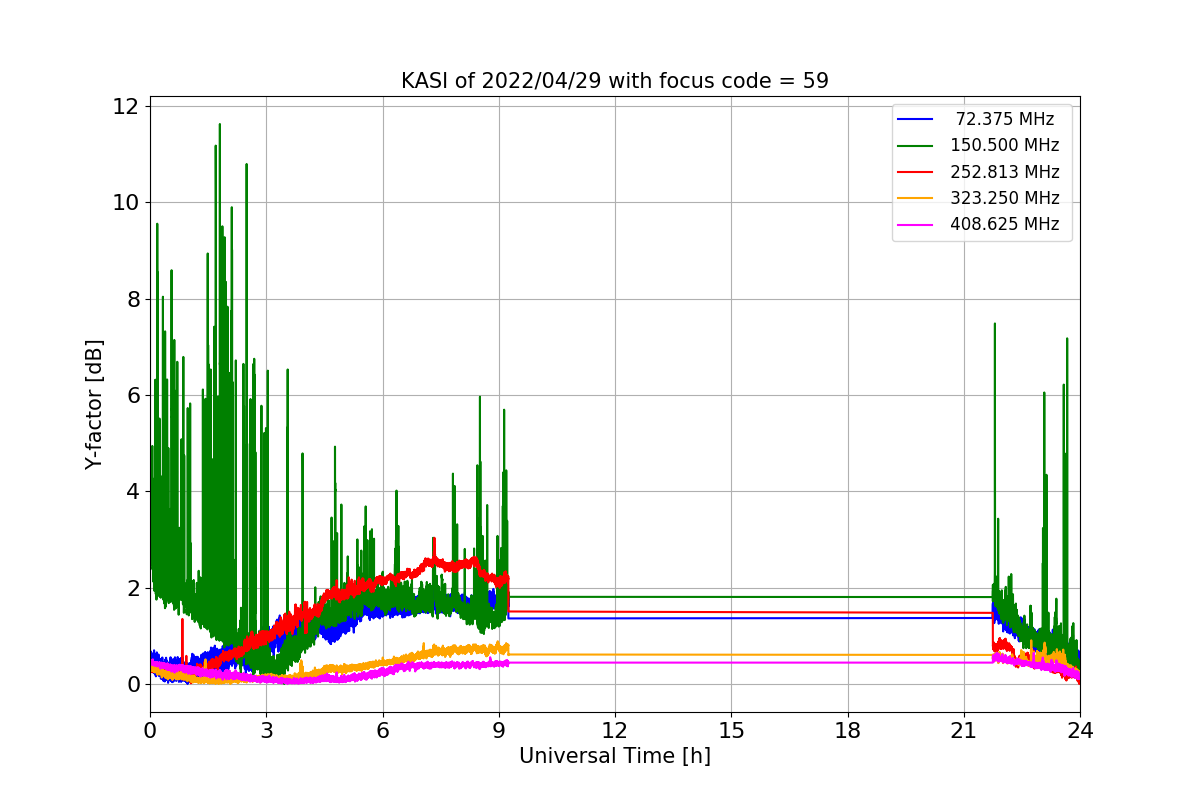Viewport: 1200px width, 800px height.
Task: Click the red curve peak near hour 7
Action: [433, 540]
